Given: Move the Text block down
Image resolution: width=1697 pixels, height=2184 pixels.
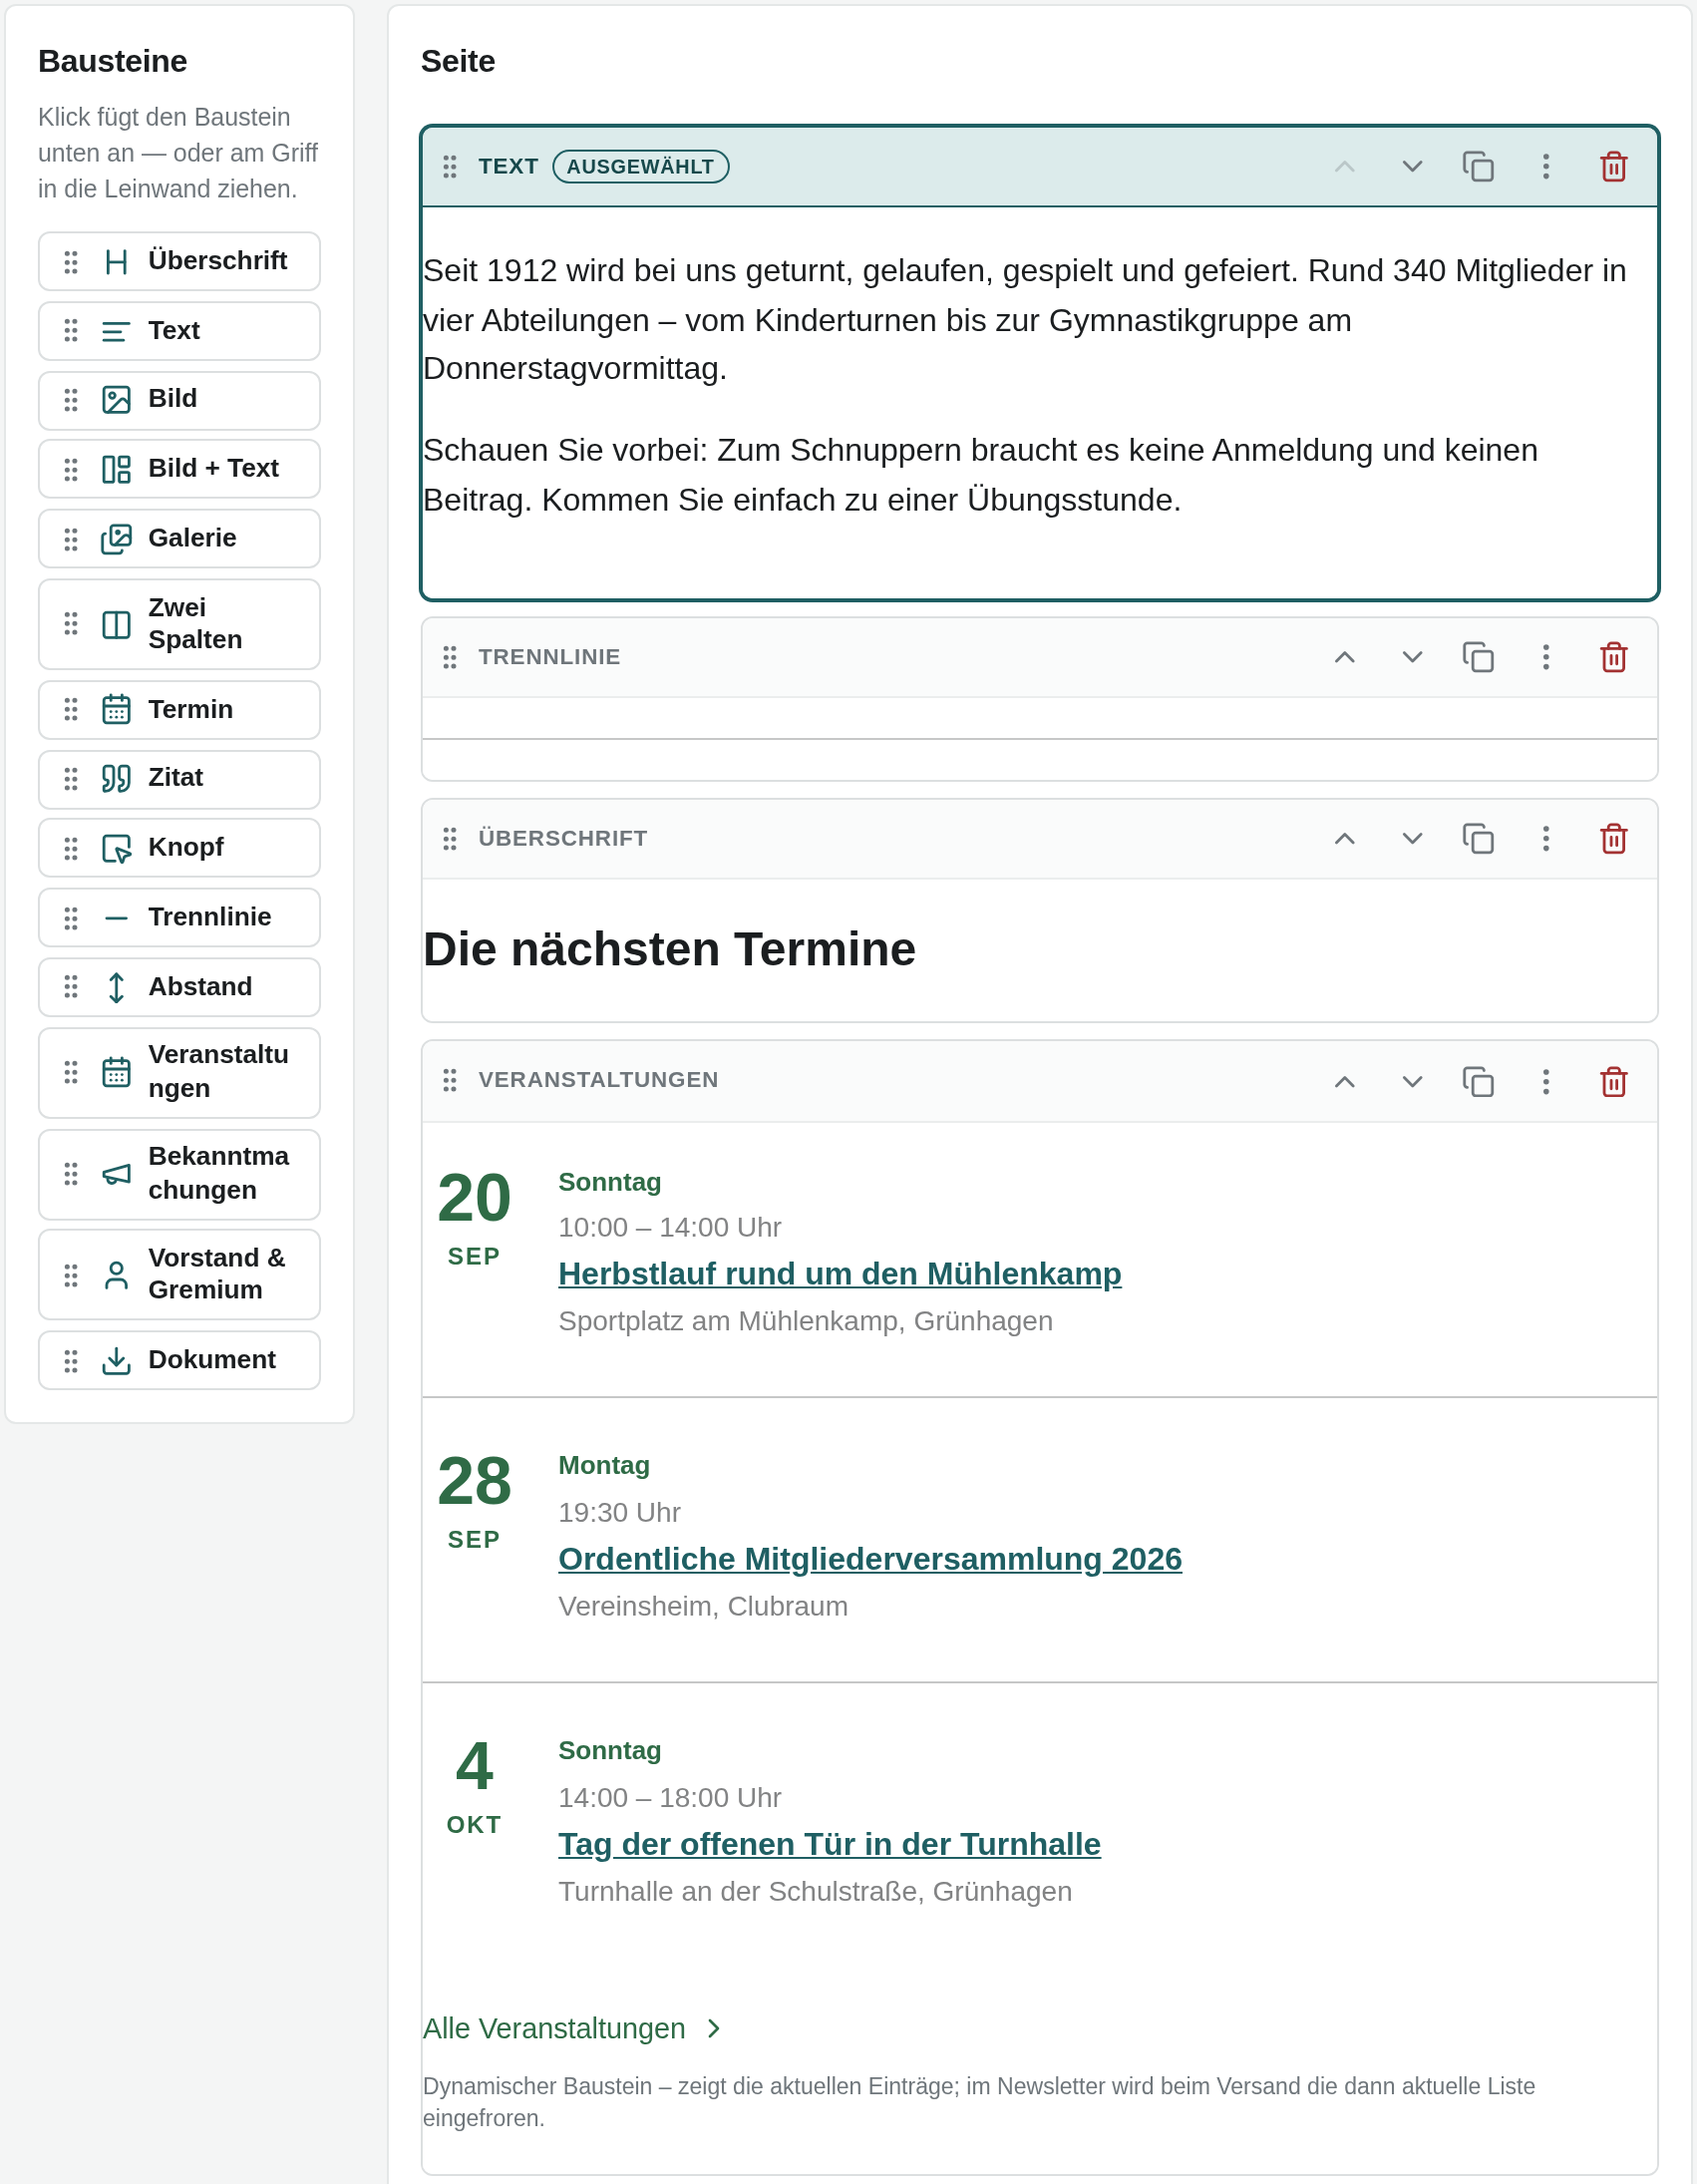Looking at the screenshot, I should point(1411,167).
